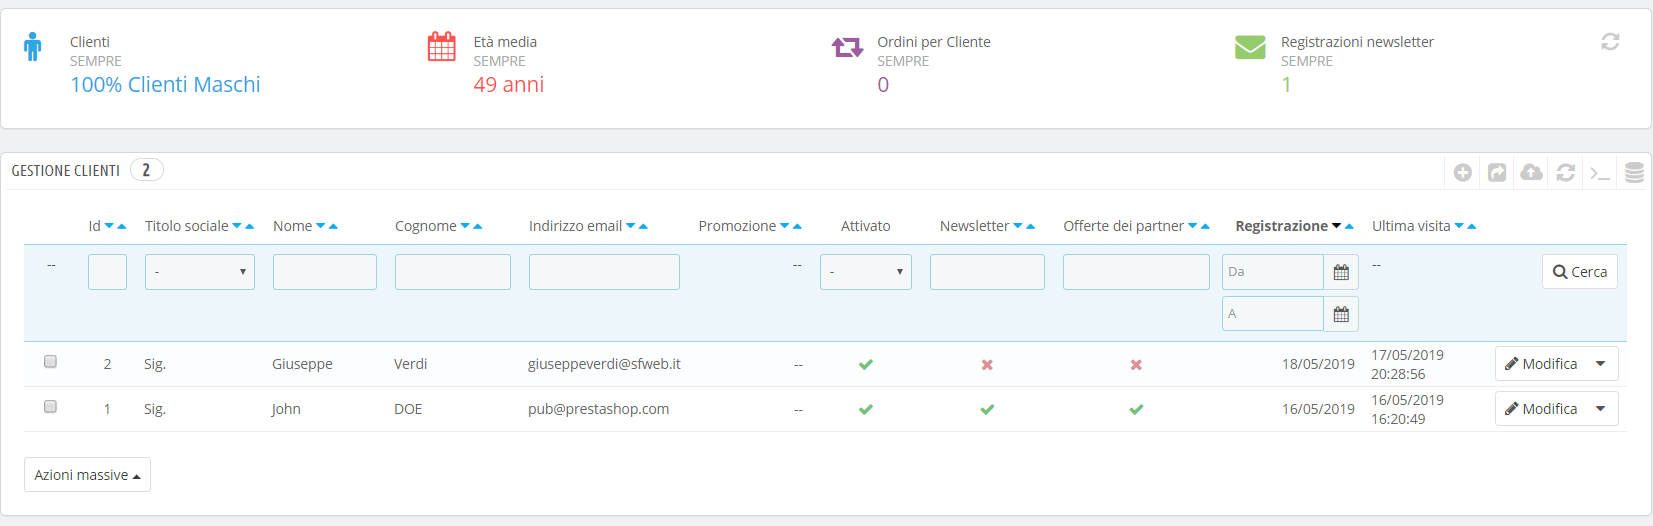Click the Offerte dei partner filter field
Screen dimensions: 1653x526
(x=1136, y=272)
